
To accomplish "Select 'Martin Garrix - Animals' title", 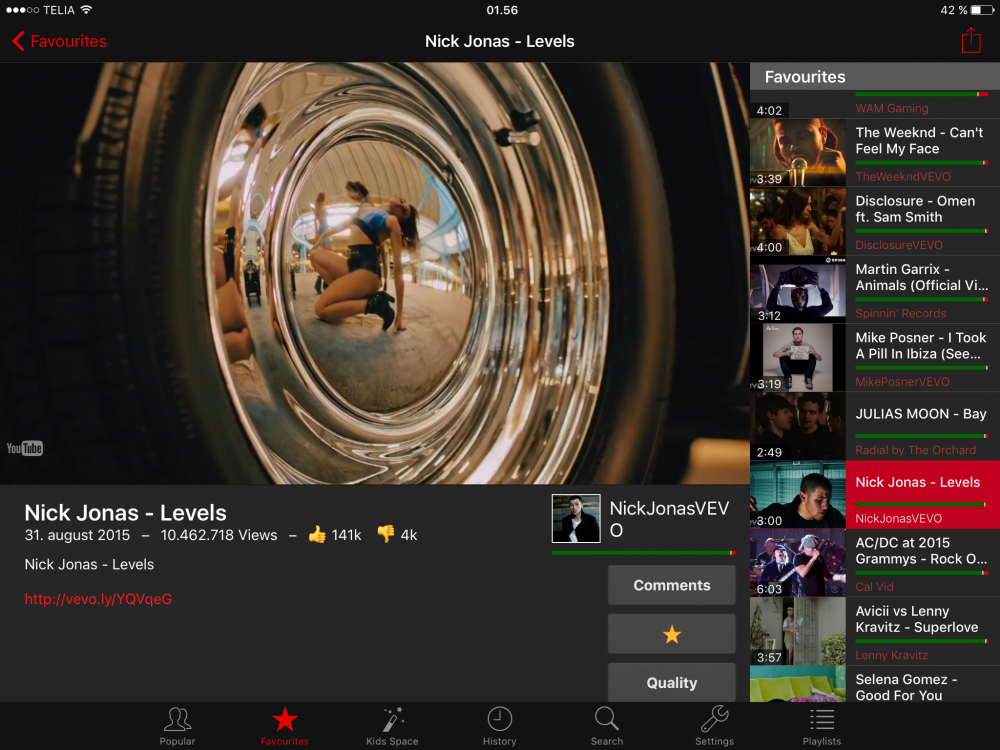I will tap(922, 277).
